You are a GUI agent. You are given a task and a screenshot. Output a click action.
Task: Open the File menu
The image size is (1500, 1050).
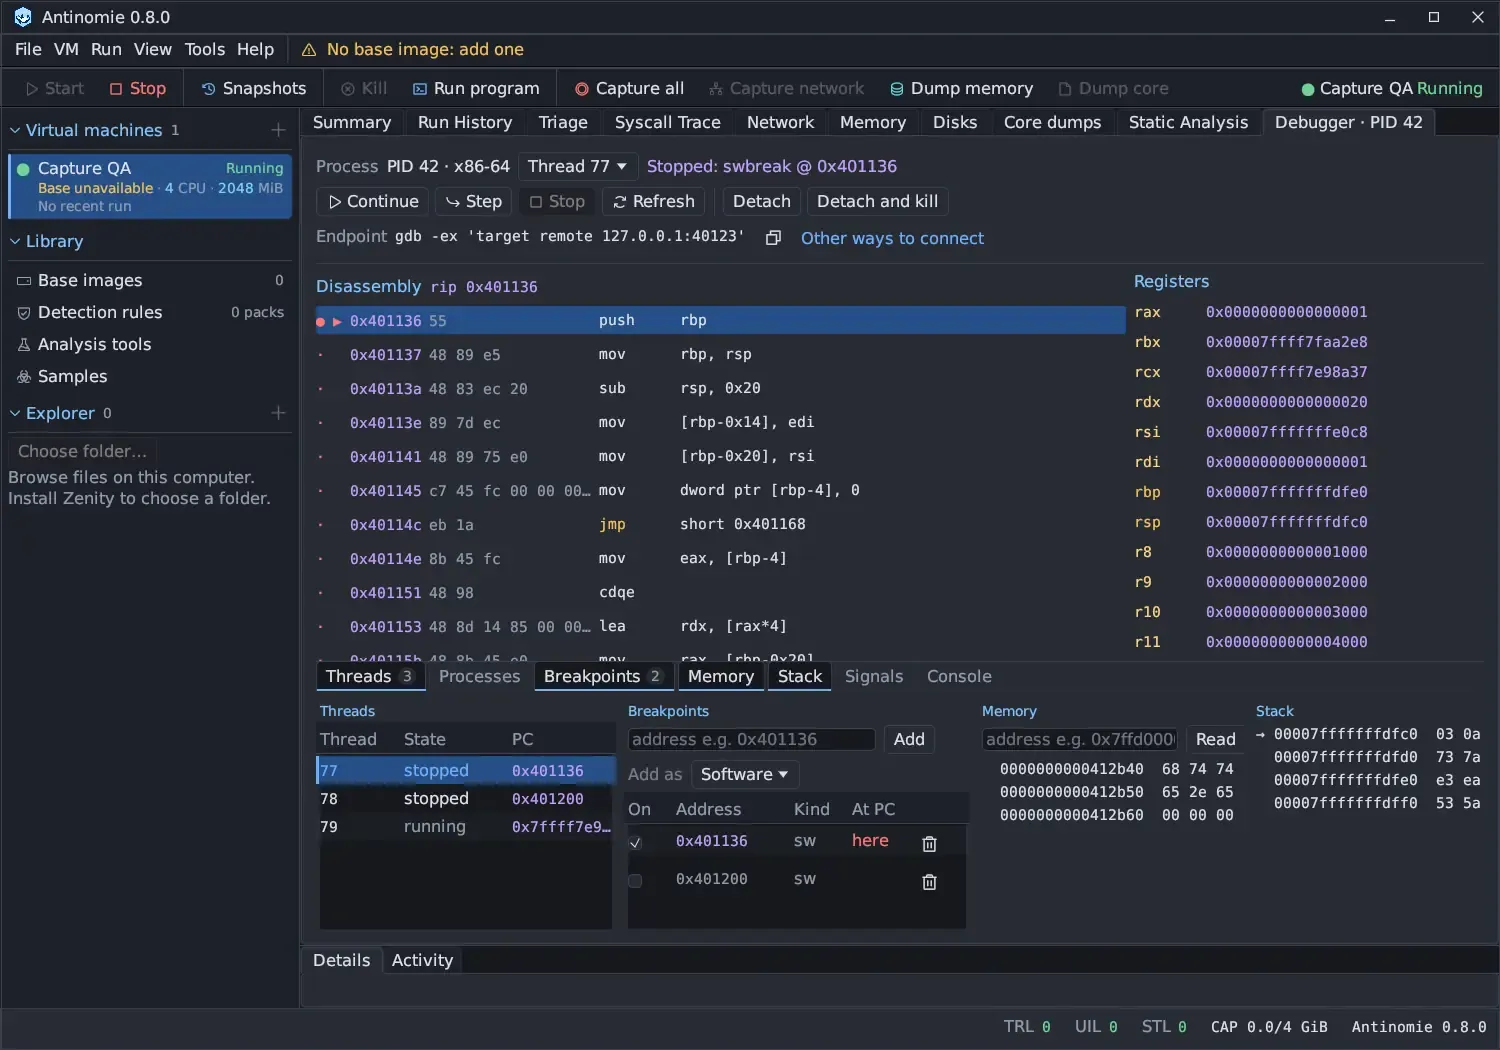coord(28,50)
